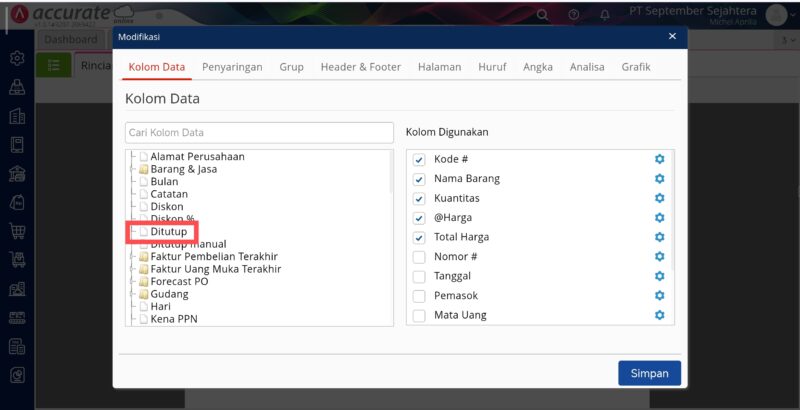Expand the Gudang folder node
The image size is (800, 410).
pyautogui.click(x=144, y=294)
